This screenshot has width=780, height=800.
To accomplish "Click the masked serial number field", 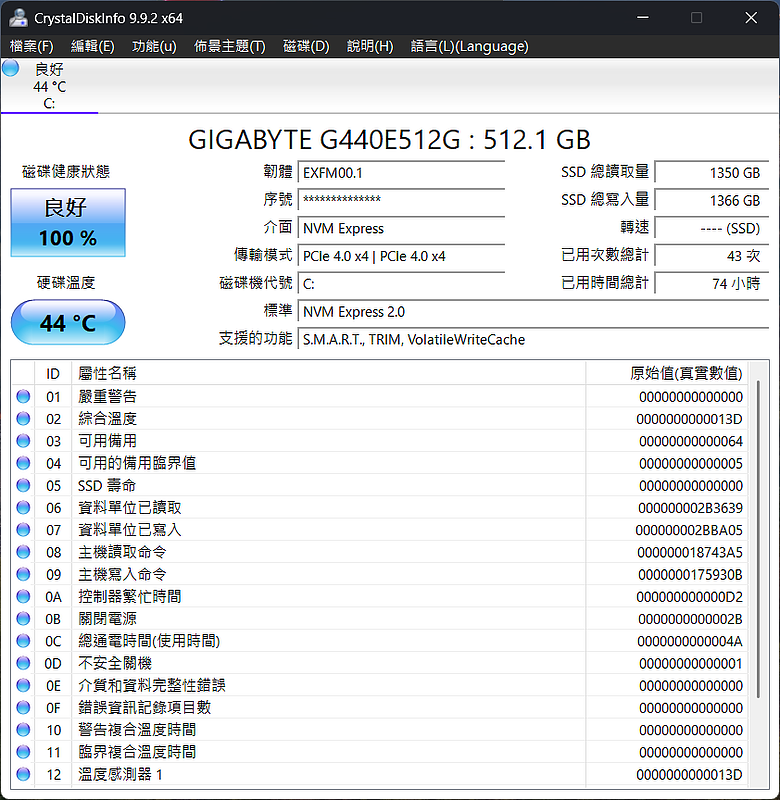I will tap(401, 200).
